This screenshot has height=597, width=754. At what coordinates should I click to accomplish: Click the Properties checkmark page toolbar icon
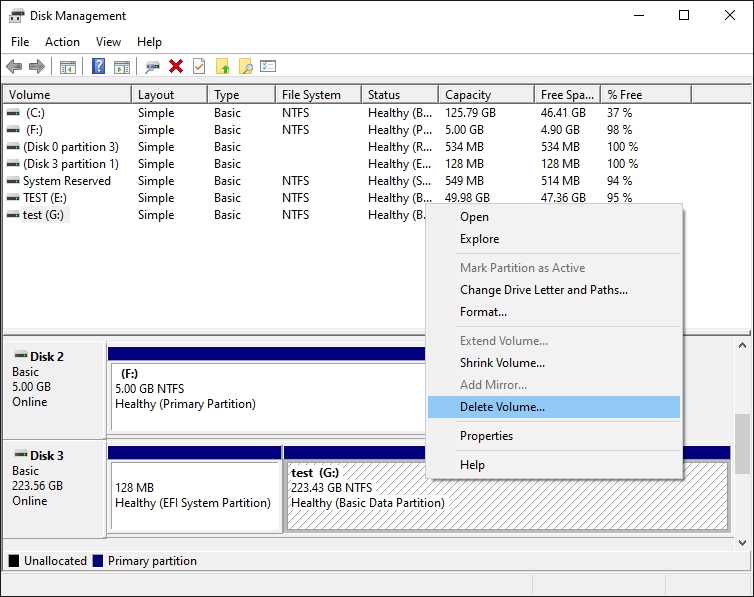[x=199, y=67]
